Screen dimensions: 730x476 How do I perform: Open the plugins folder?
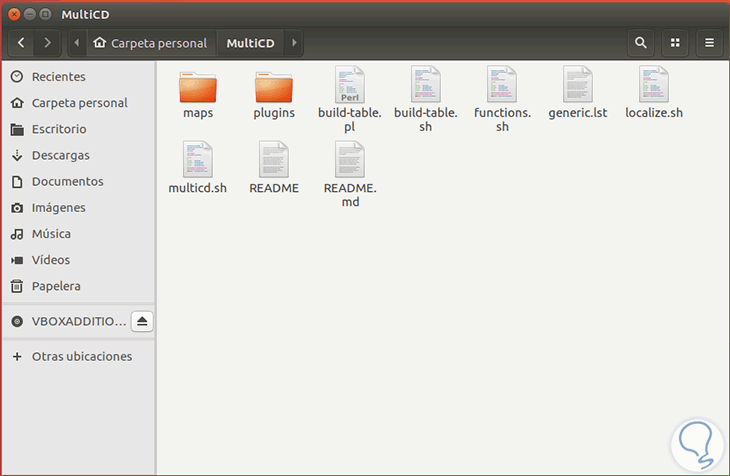(x=274, y=87)
